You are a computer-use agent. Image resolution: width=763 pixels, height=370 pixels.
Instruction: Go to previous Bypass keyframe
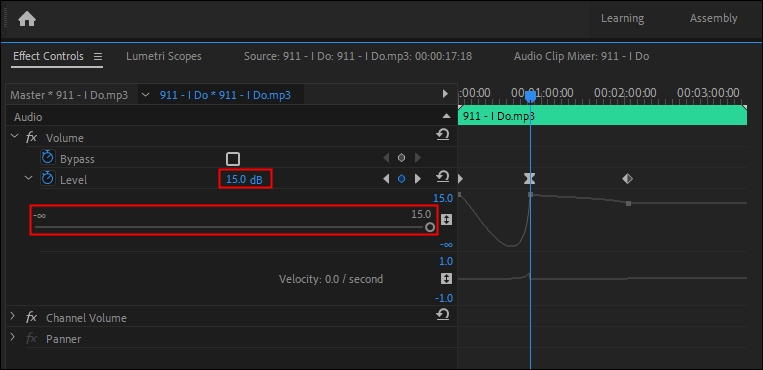pyautogui.click(x=386, y=158)
